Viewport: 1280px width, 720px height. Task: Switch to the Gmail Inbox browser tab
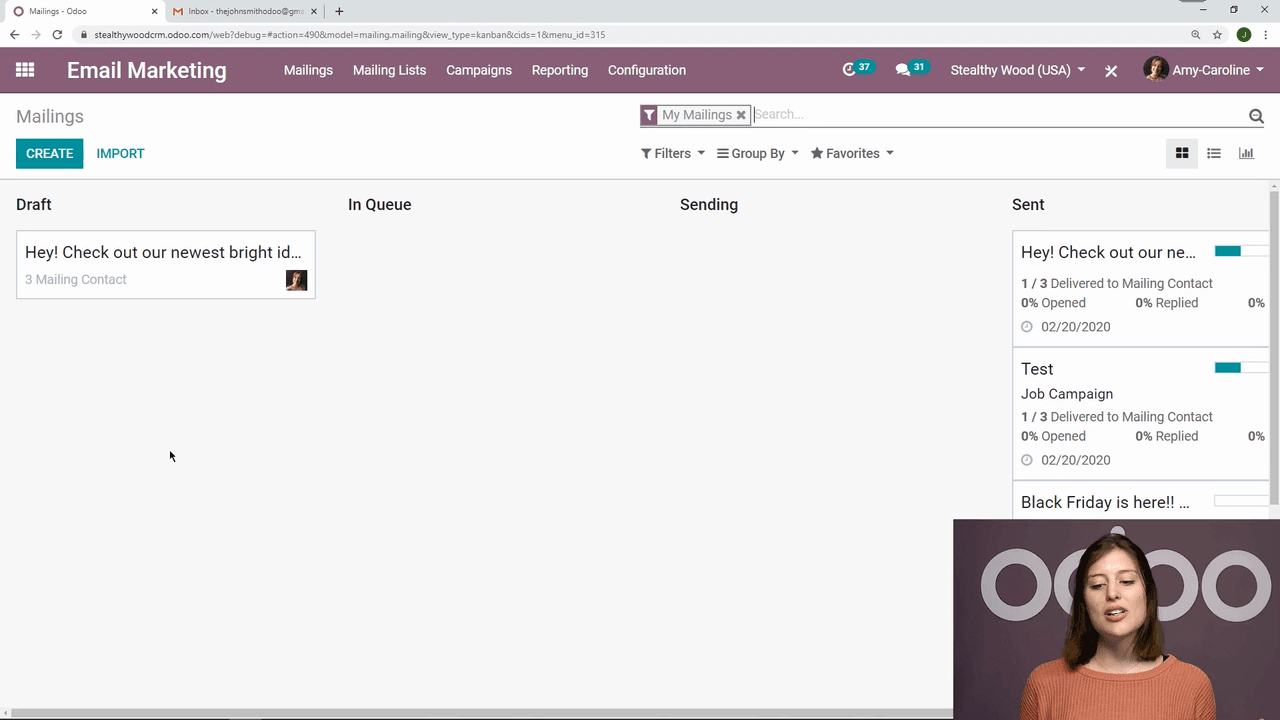click(245, 11)
